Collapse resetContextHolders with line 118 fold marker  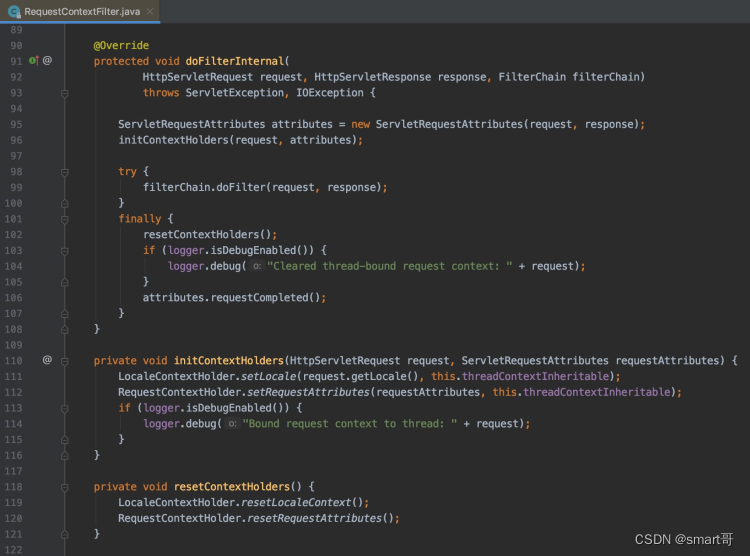65,488
